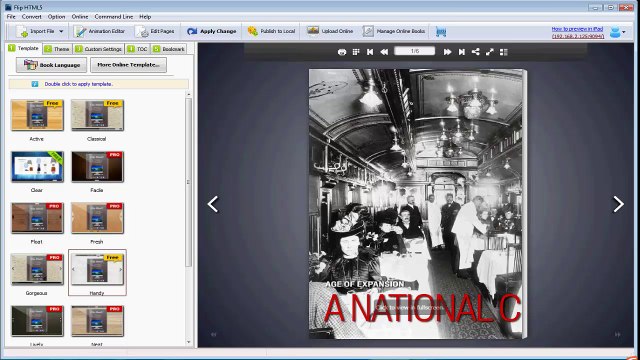Open the Online menu
This screenshot has width=640, height=360.
click(80, 17)
